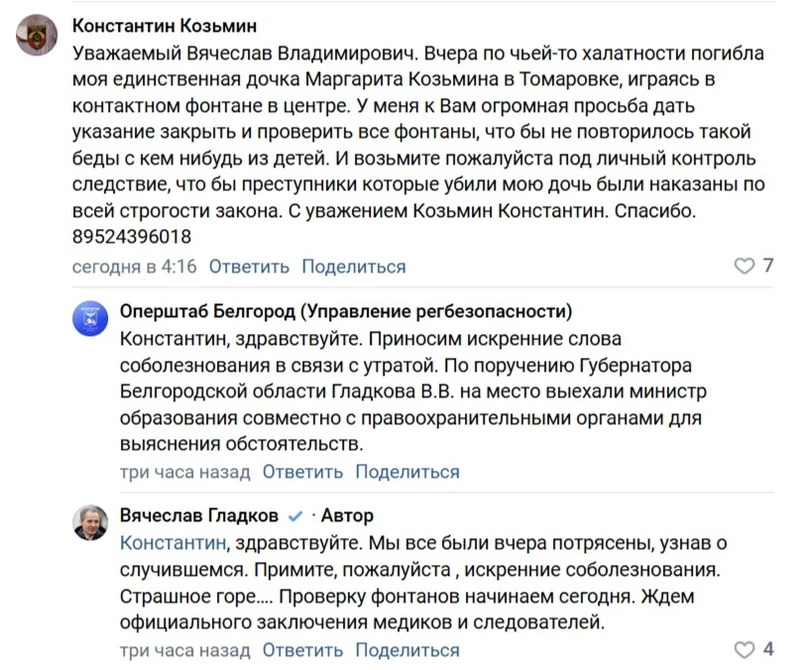The image size is (800, 670).
Task: Click the blue Константин mention in Gladkov's reply
Action: (173, 543)
